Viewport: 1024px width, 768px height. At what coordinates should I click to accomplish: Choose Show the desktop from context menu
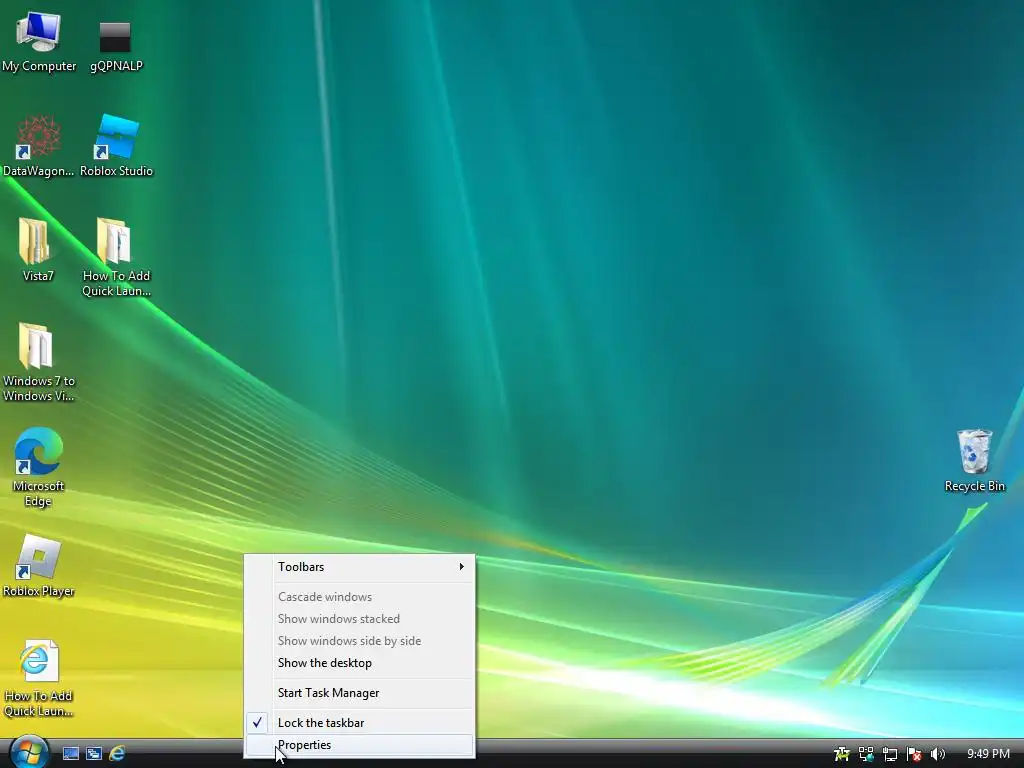tap(359, 662)
